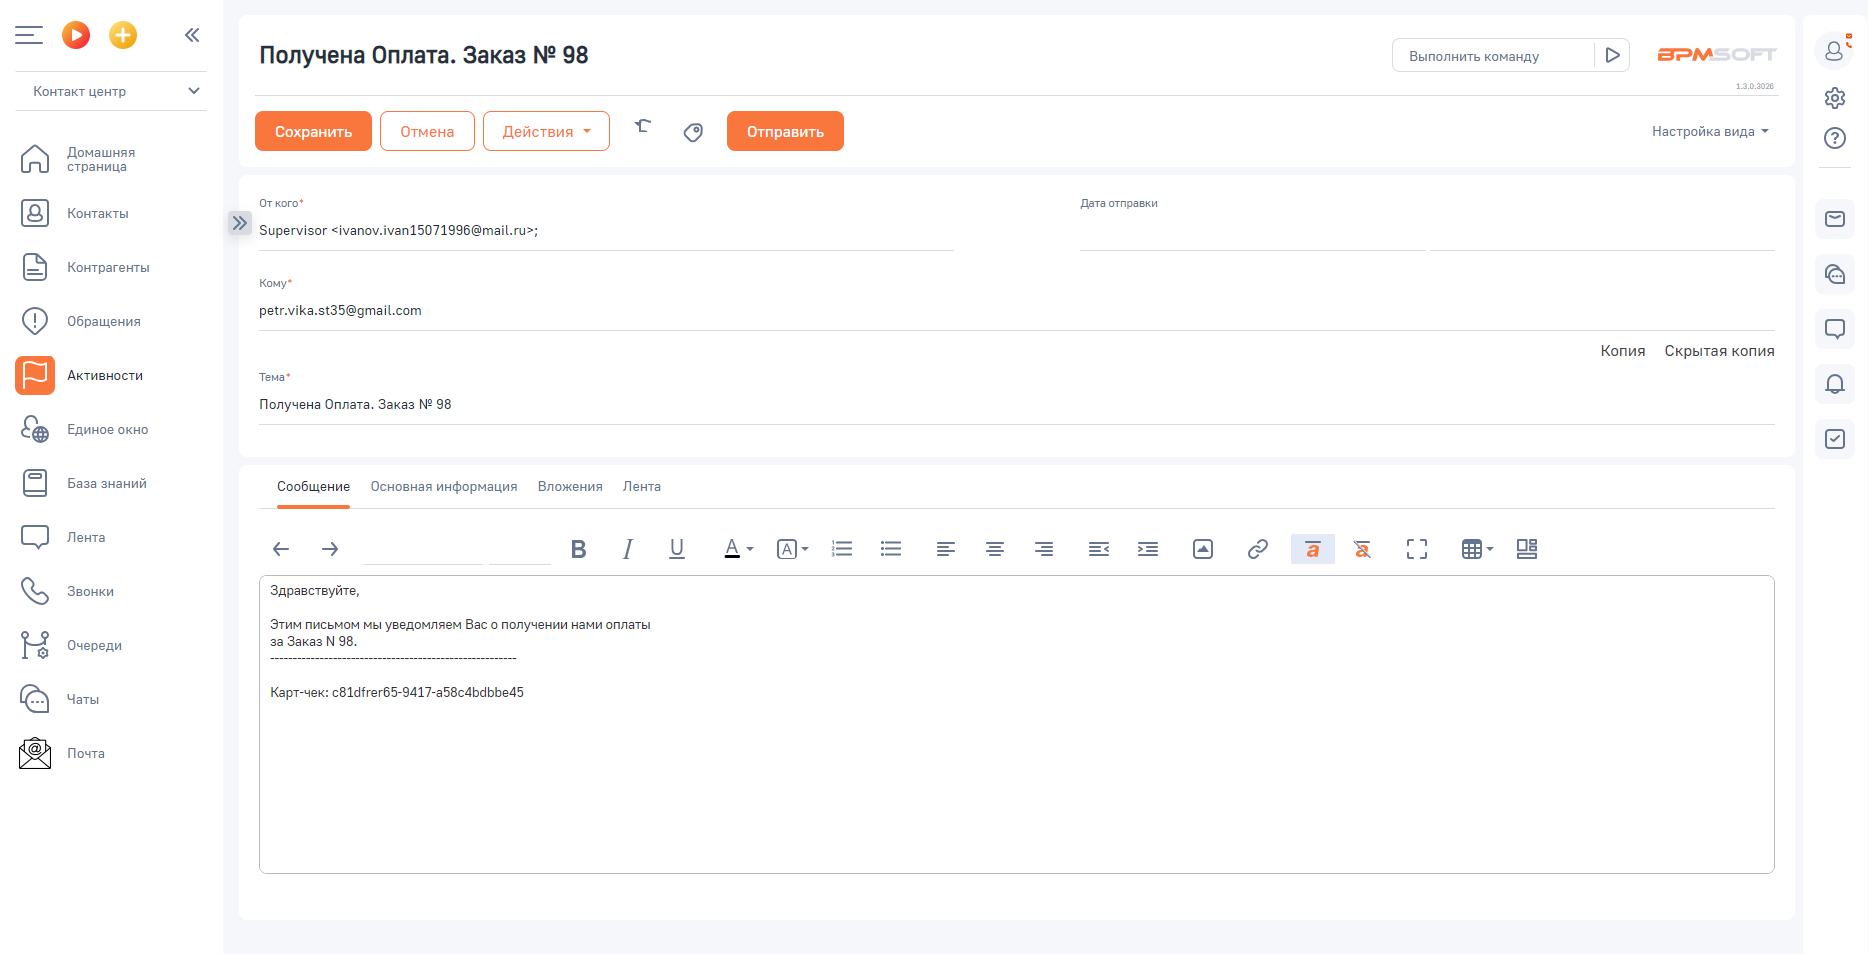The width and height of the screenshot is (1868, 954).
Task: Expand the Контакт центр workspace selector
Action: pos(116,91)
